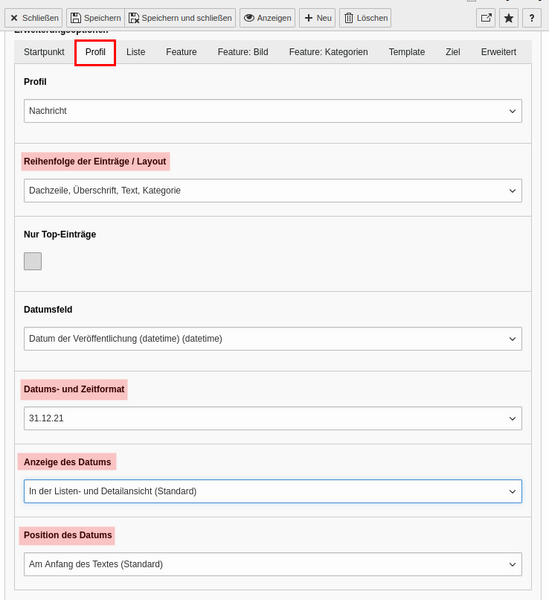Delete the record with Löschen trash icon
This screenshot has width=549, height=600.
[x=365, y=18]
